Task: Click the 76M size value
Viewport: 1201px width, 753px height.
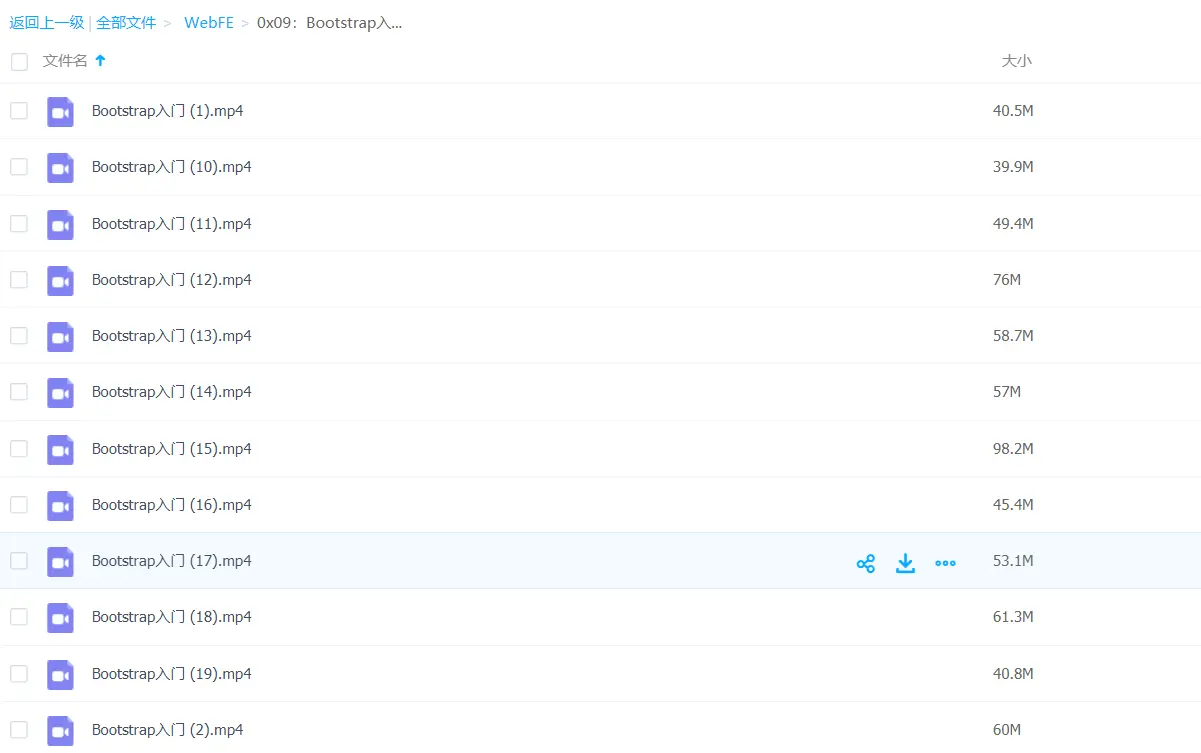Action: [x=1007, y=280]
